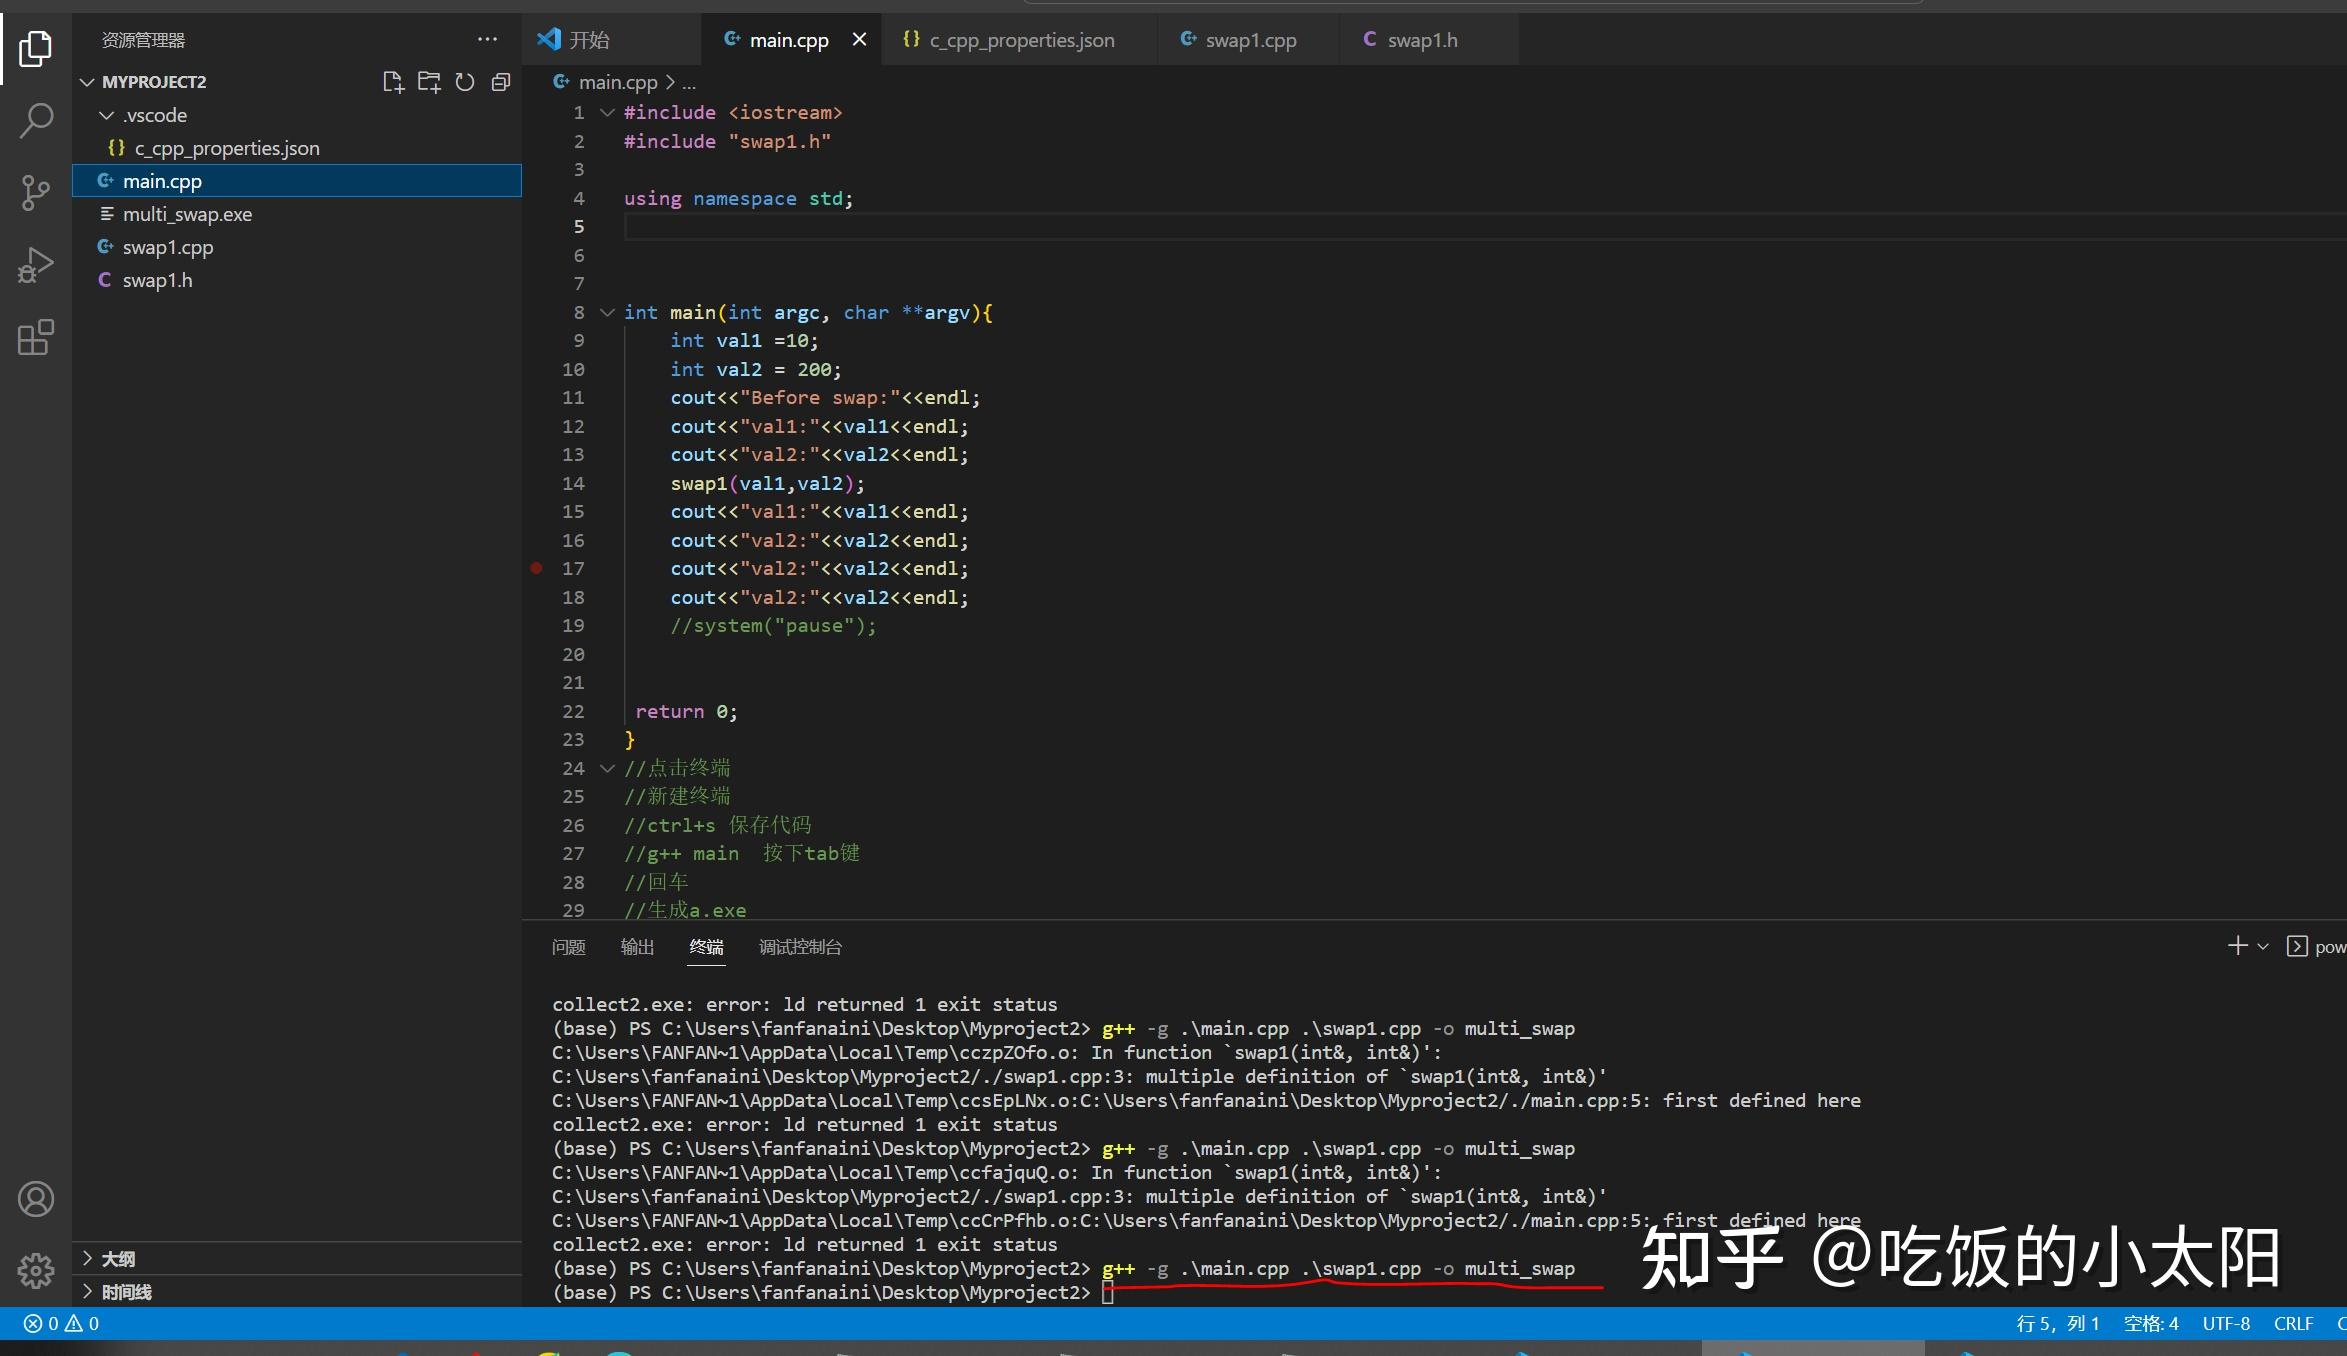Open the 问题 problems panel tab
The width and height of the screenshot is (2347, 1356).
[569, 946]
